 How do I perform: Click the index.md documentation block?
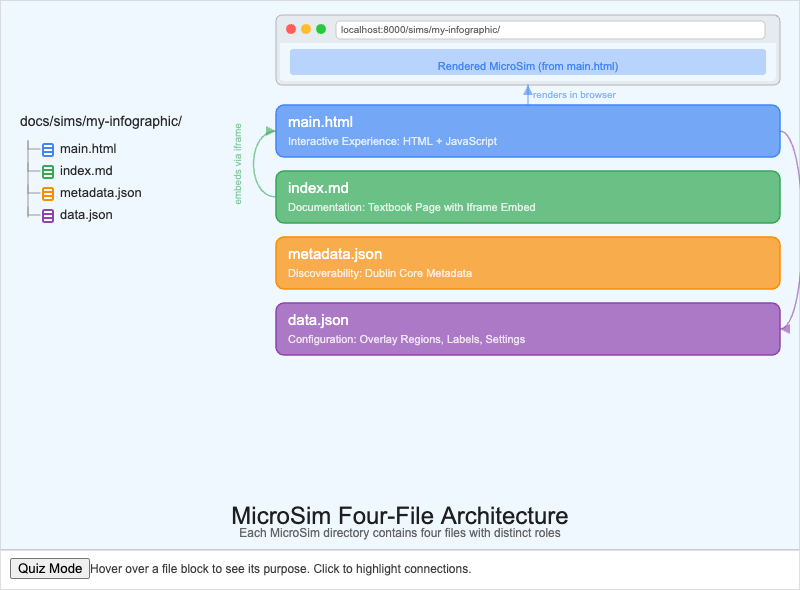[527, 196]
